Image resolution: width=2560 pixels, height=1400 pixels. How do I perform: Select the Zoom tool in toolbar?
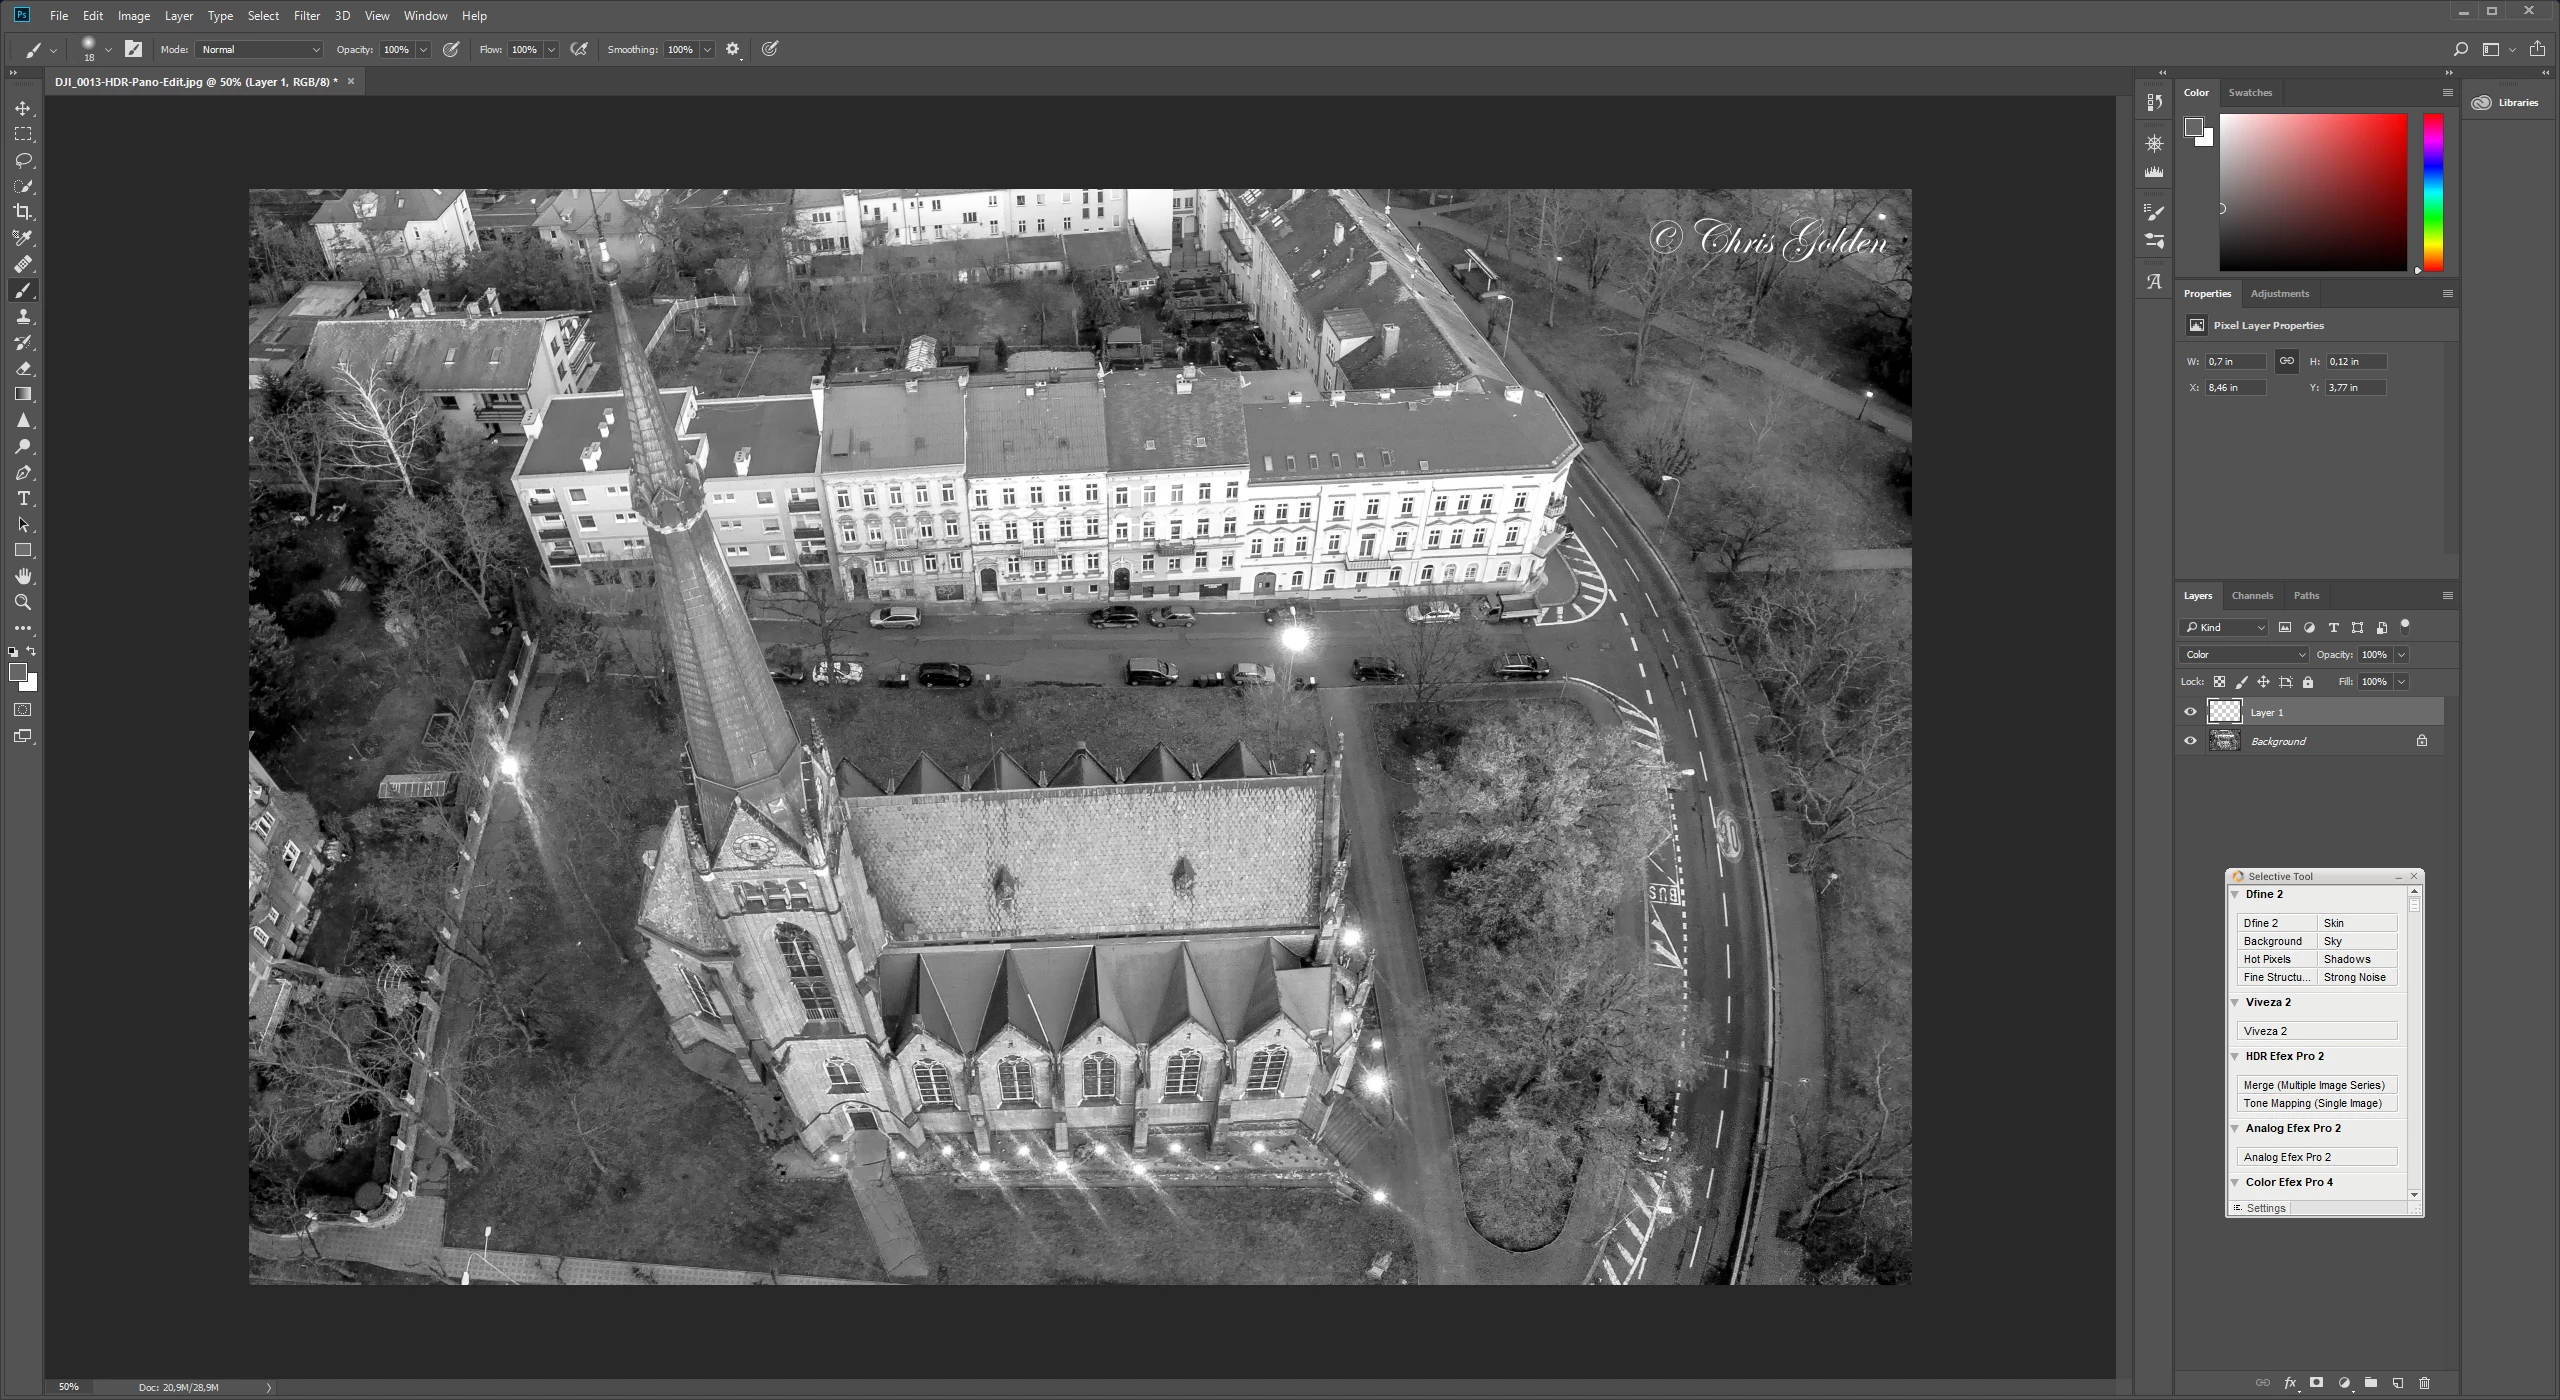click(23, 602)
